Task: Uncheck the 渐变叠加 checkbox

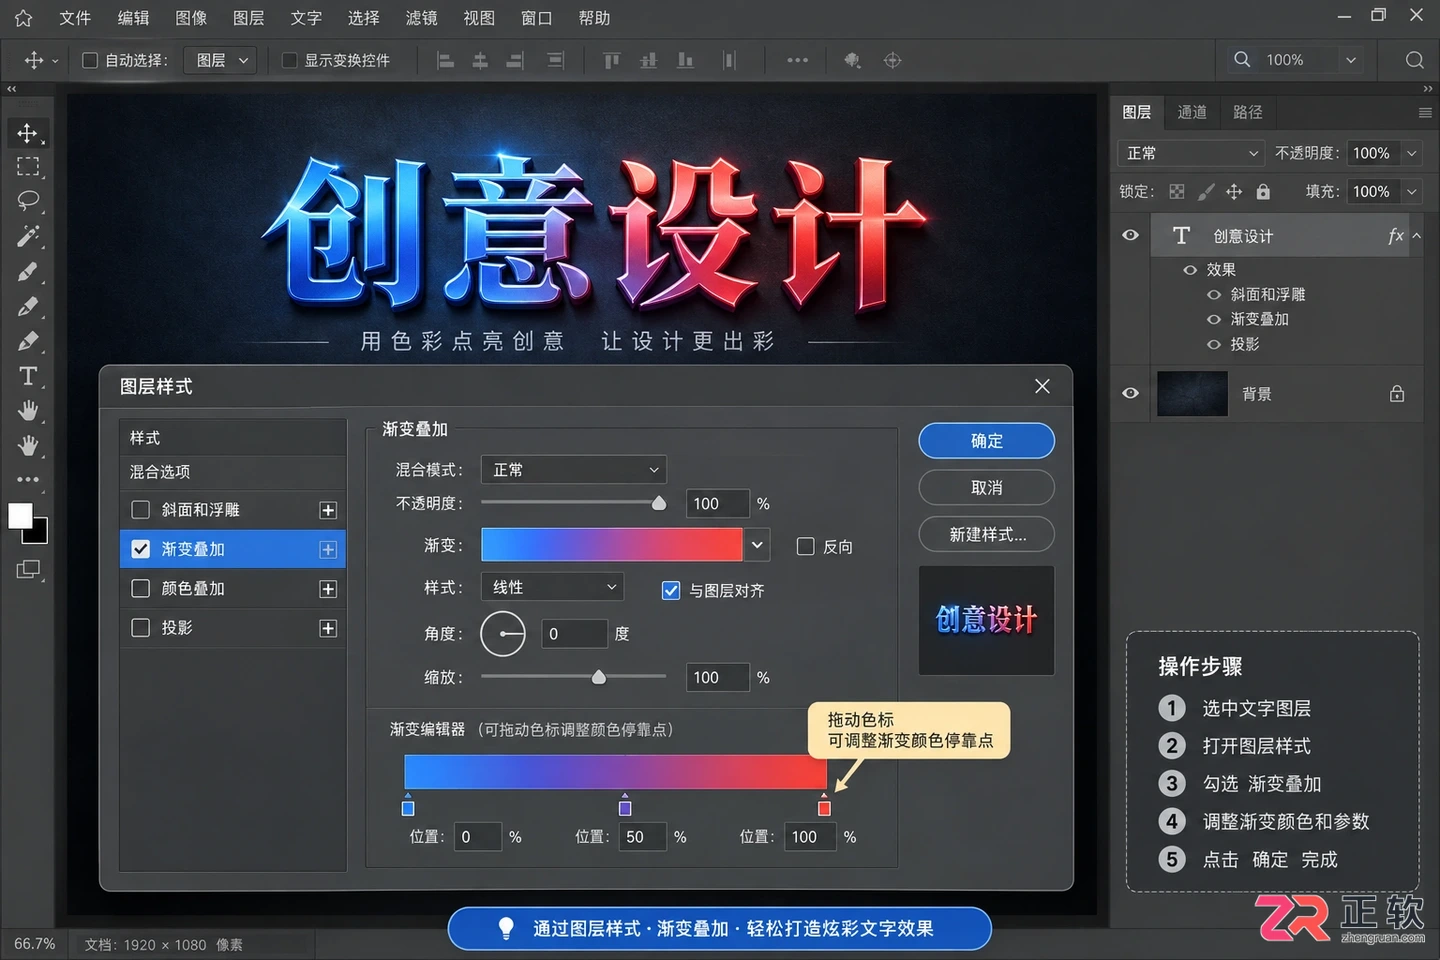Action: [x=141, y=549]
